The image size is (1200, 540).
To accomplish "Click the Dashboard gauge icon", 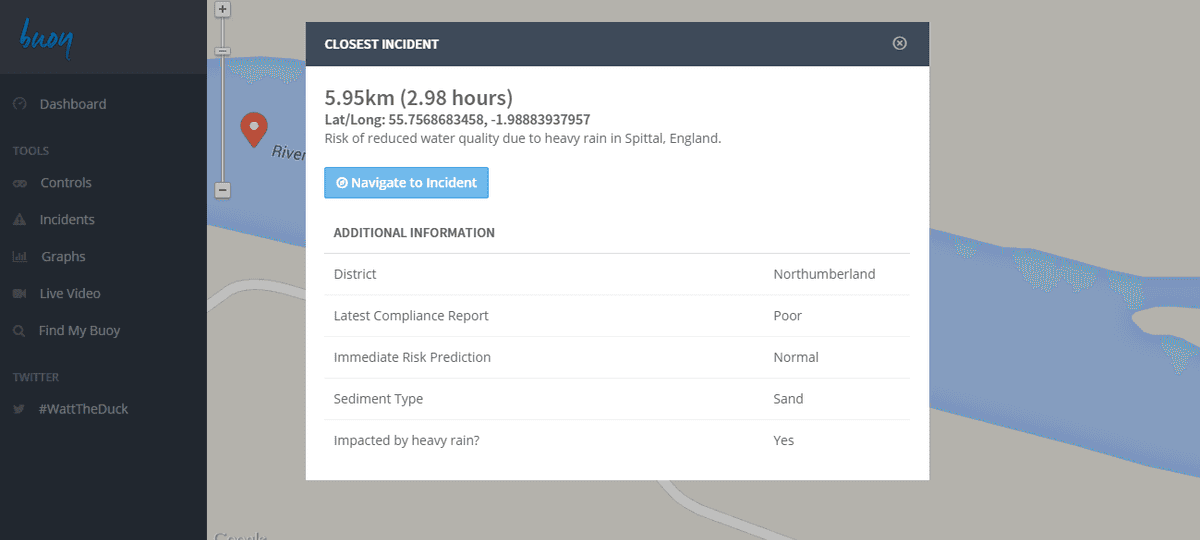I will tap(19, 104).
